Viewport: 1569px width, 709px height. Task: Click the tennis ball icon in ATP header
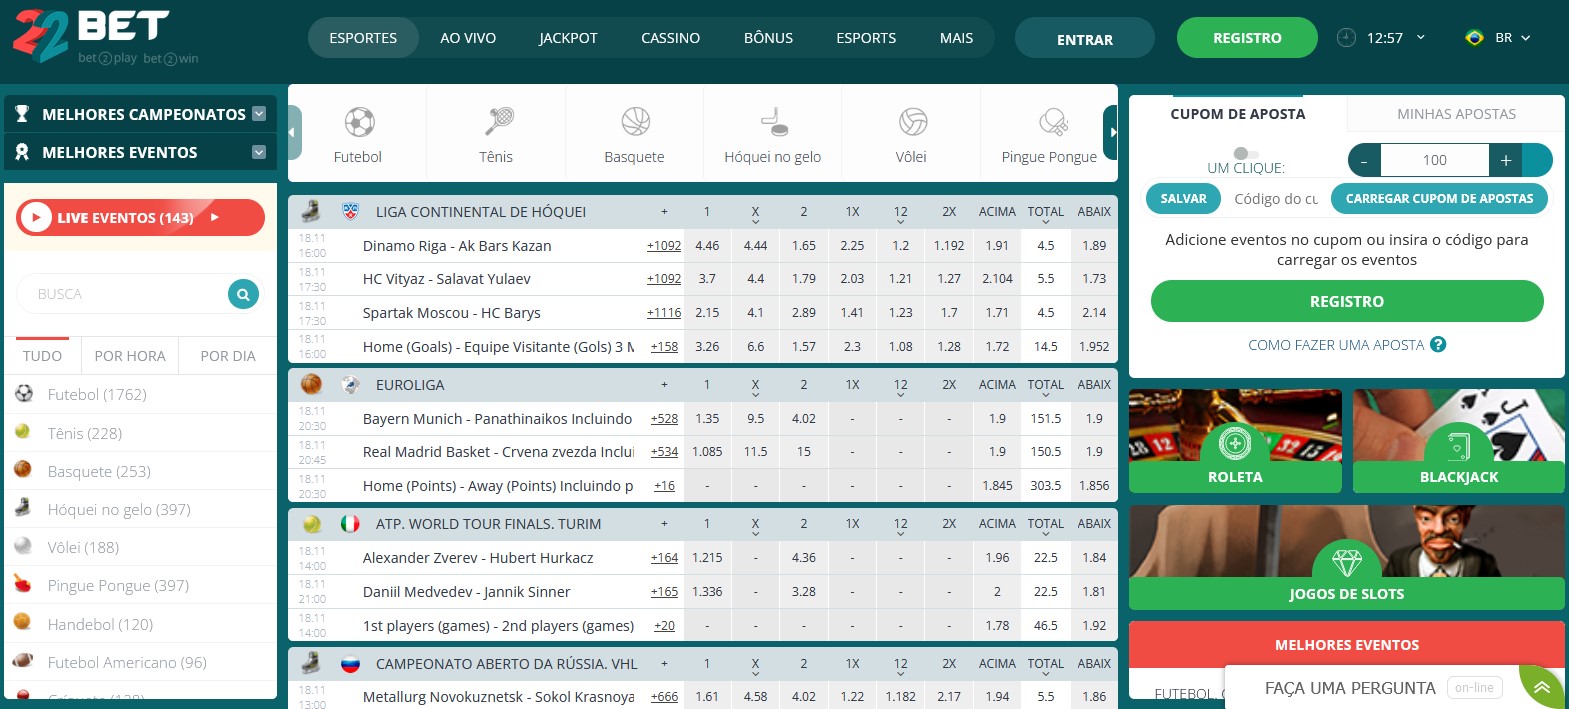311,523
